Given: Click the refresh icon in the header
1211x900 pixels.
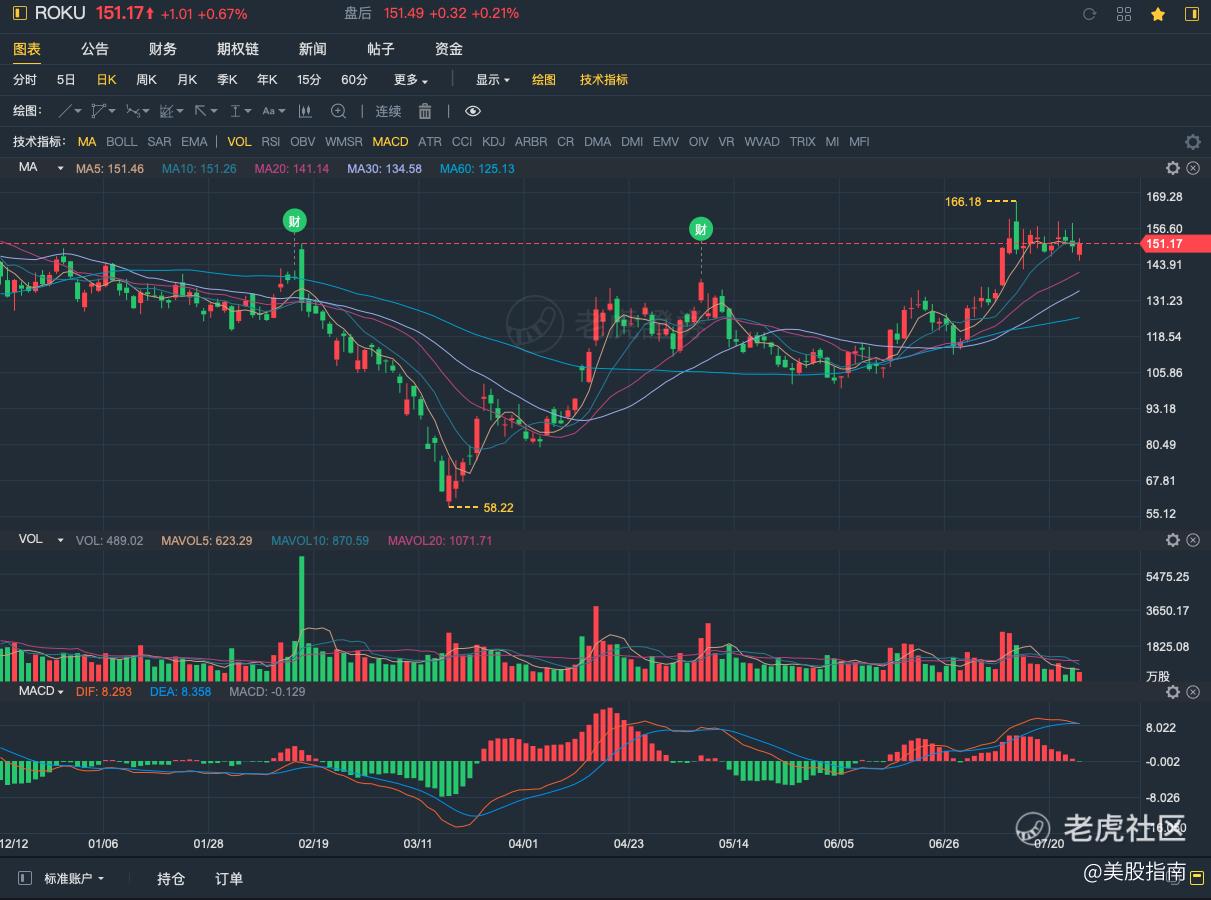Looking at the screenshot, I should [x=1090, y=14].
